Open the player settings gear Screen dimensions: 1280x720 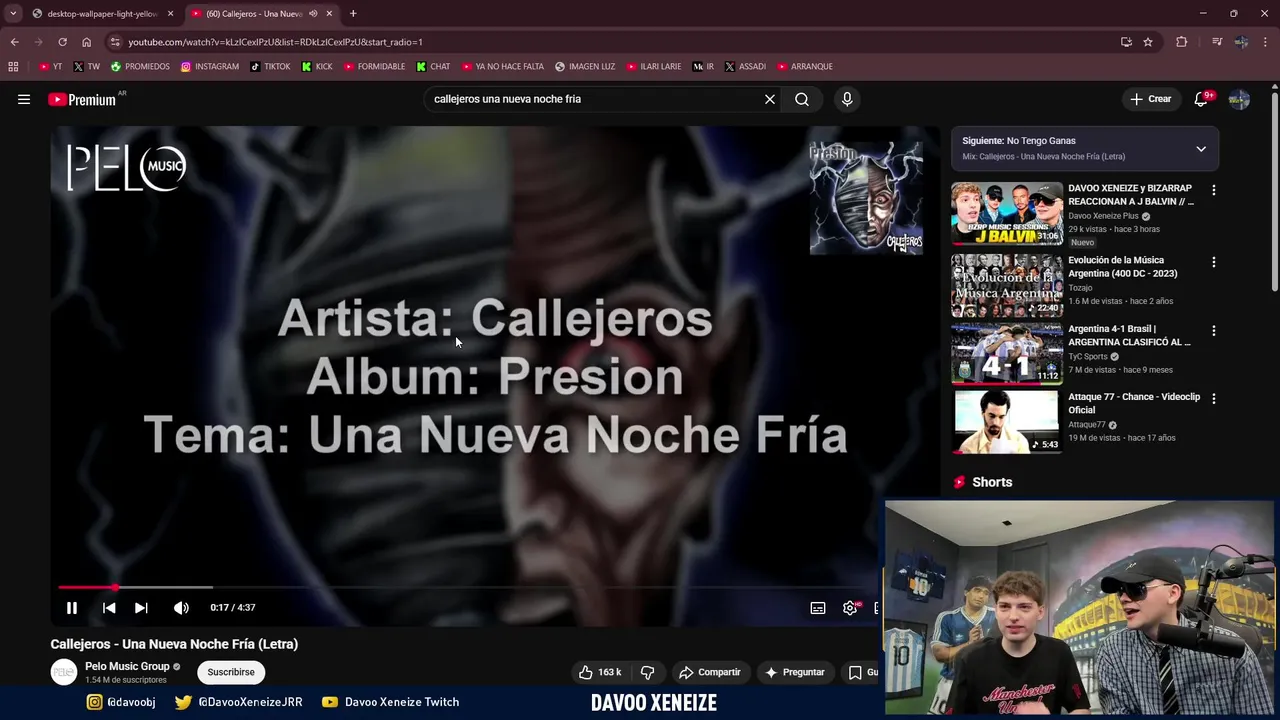pyautogui.click(x=850, y=607)
